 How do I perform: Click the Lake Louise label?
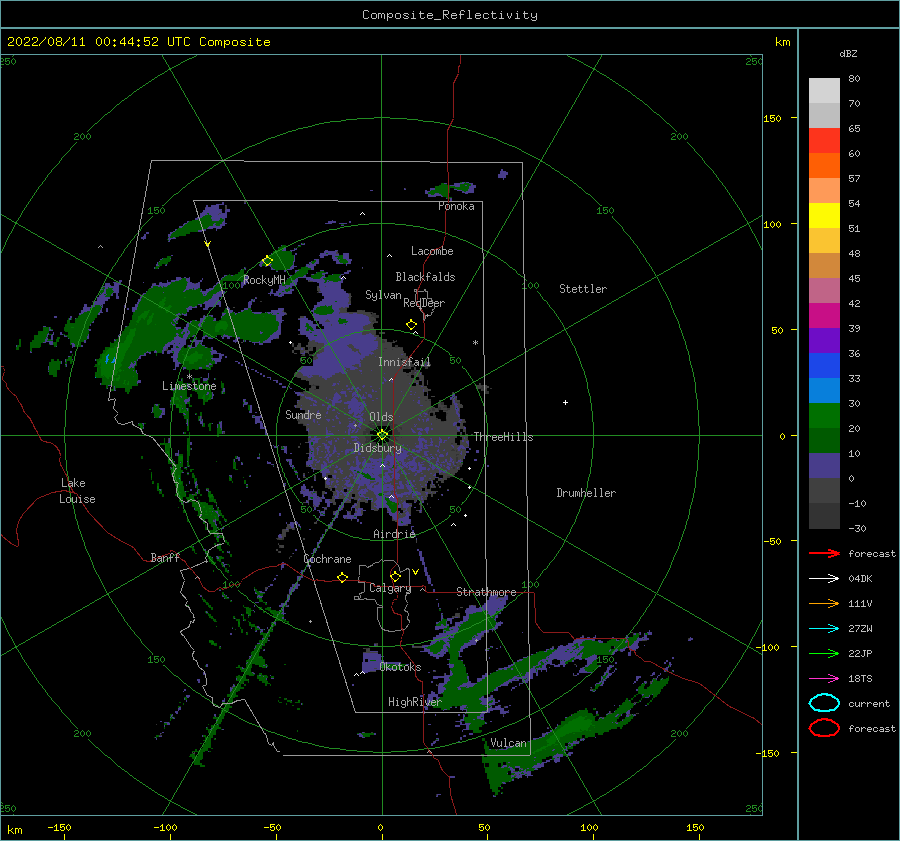(x=77, y=491)
